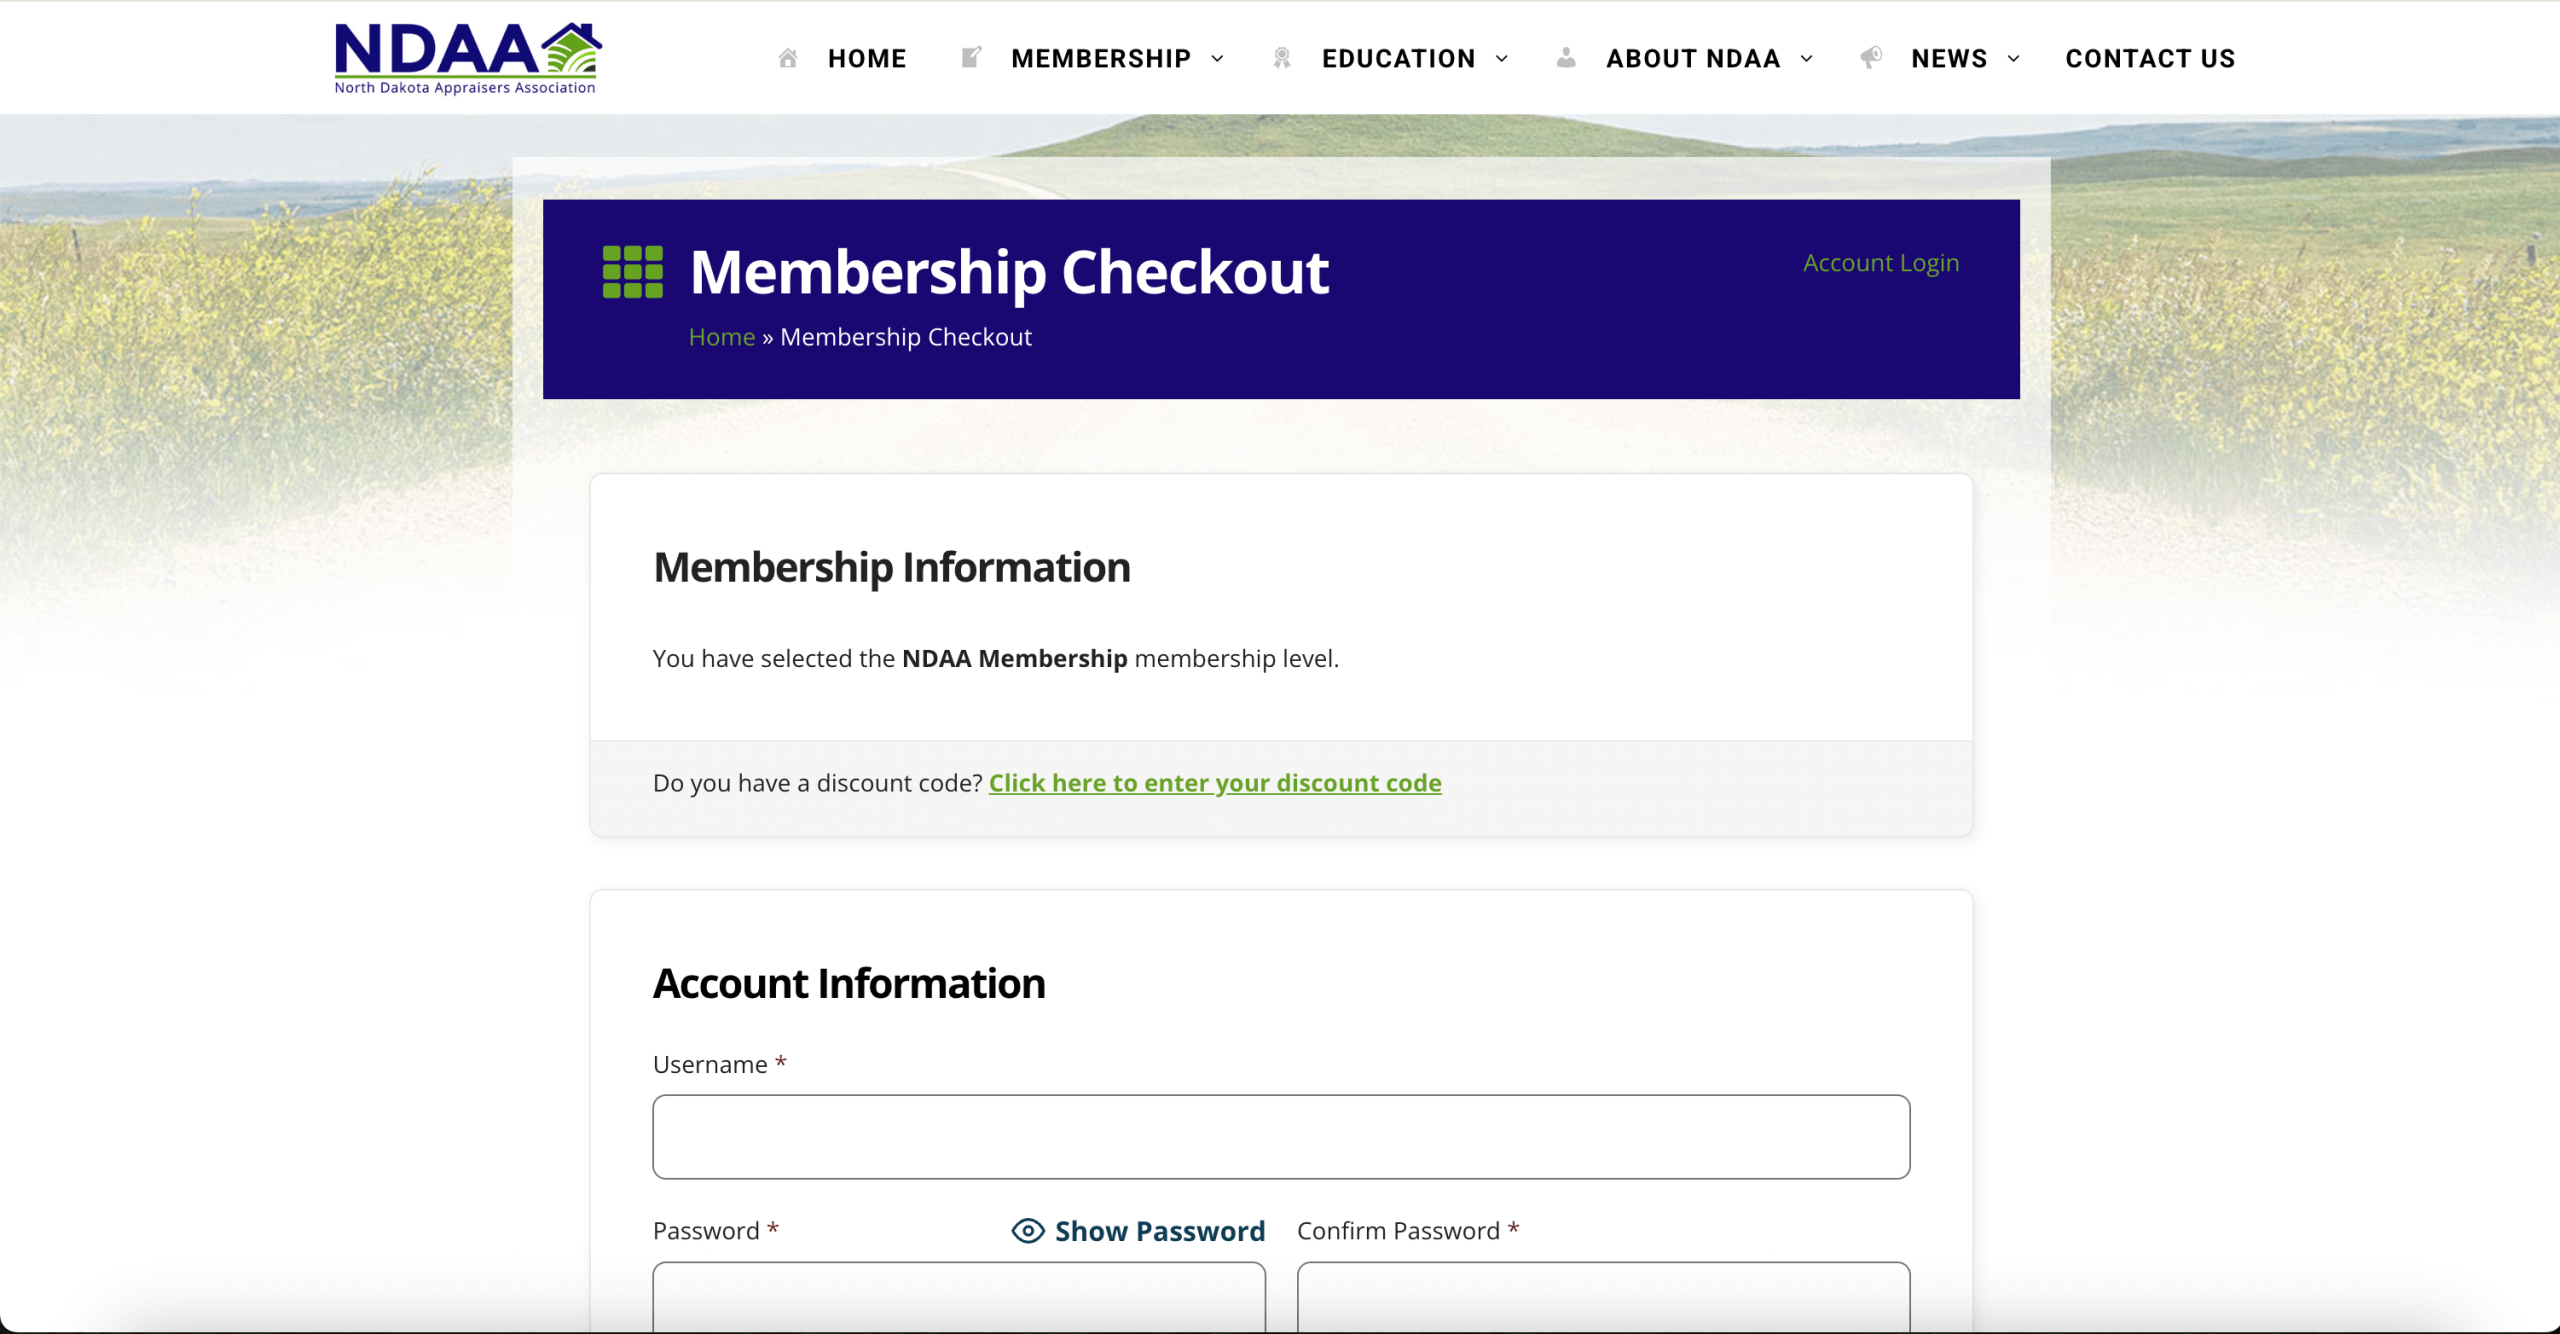Click the home icon beside HOME
Viewport: 2560px width, 1334px height.
[x=788, y=58]
